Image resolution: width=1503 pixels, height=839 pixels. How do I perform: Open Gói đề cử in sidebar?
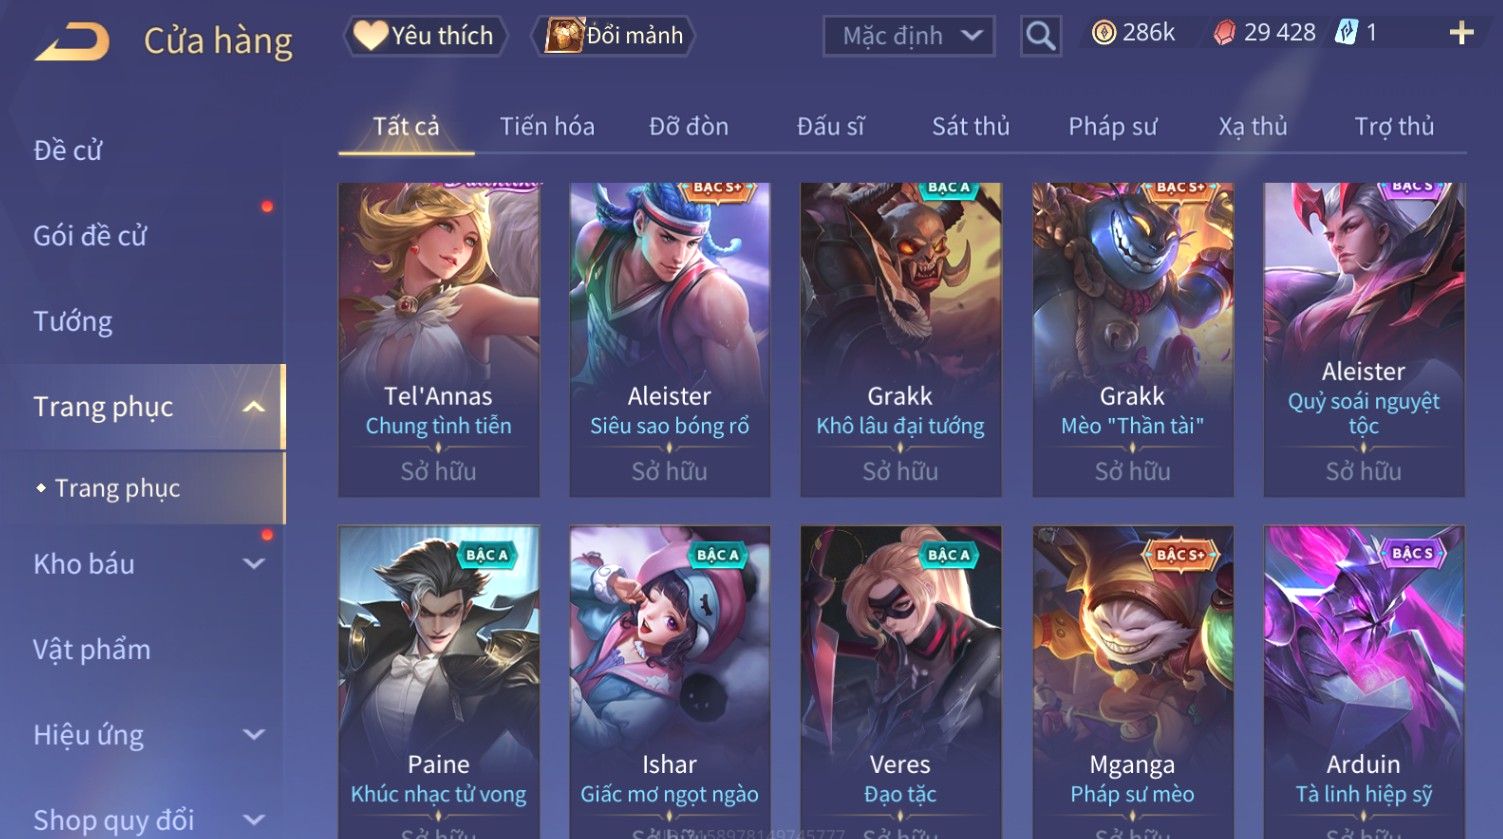click(90, 236)
